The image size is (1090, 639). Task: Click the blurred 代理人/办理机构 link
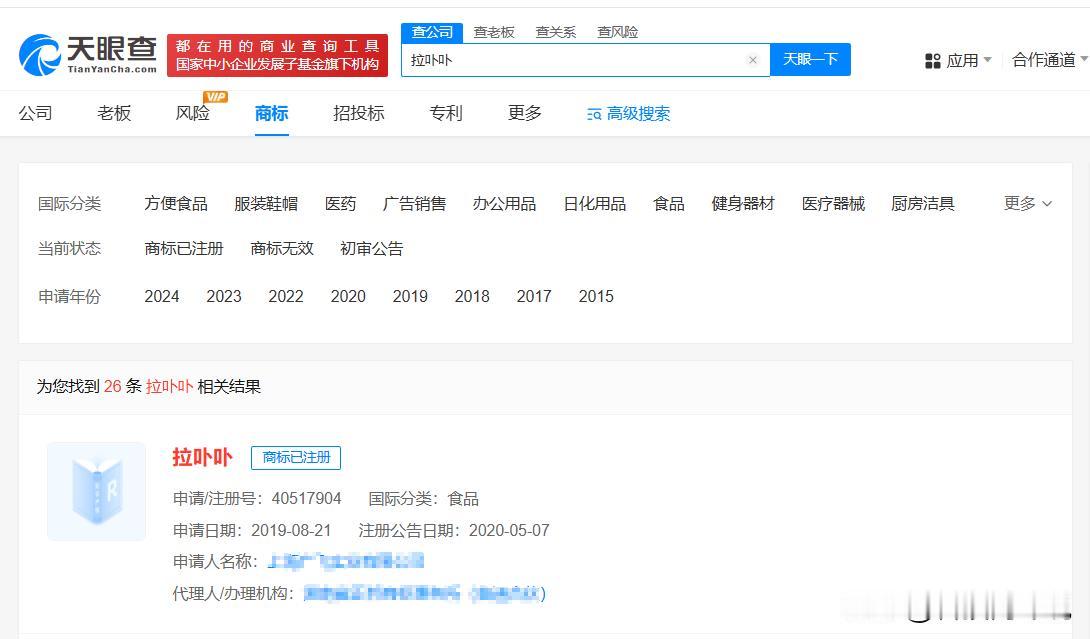click(425, 593)
